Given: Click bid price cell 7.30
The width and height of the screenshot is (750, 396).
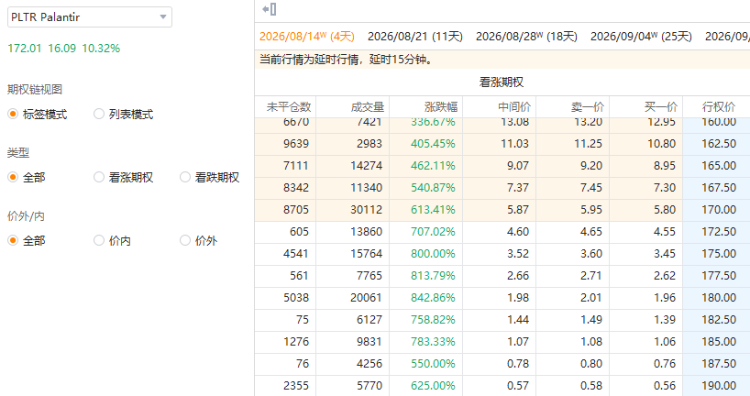Looking at the screenshot, I should click(x=664, y=187).
